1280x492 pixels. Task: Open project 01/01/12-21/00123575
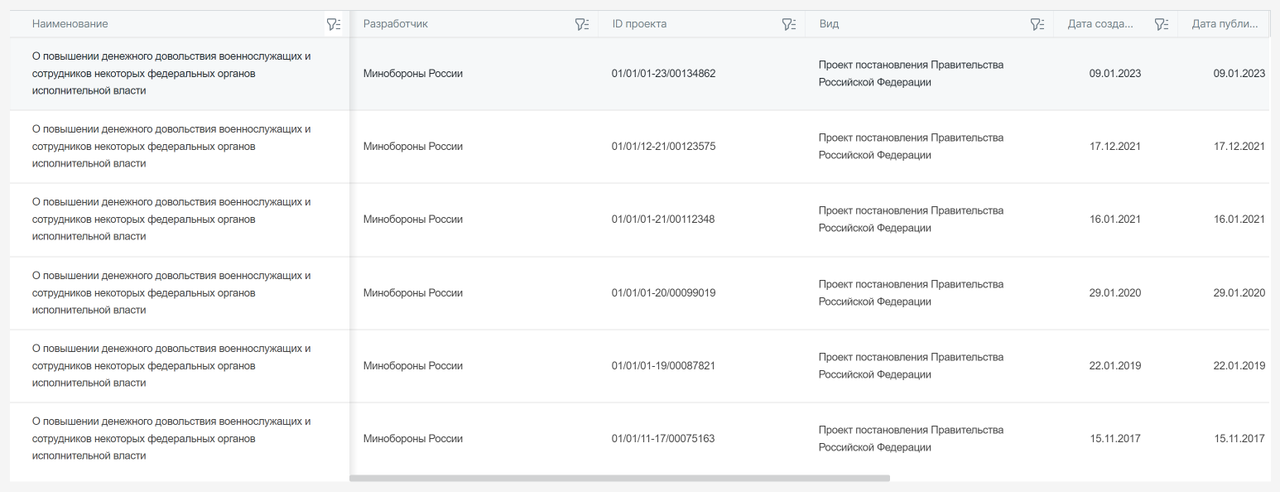point(663,147)
